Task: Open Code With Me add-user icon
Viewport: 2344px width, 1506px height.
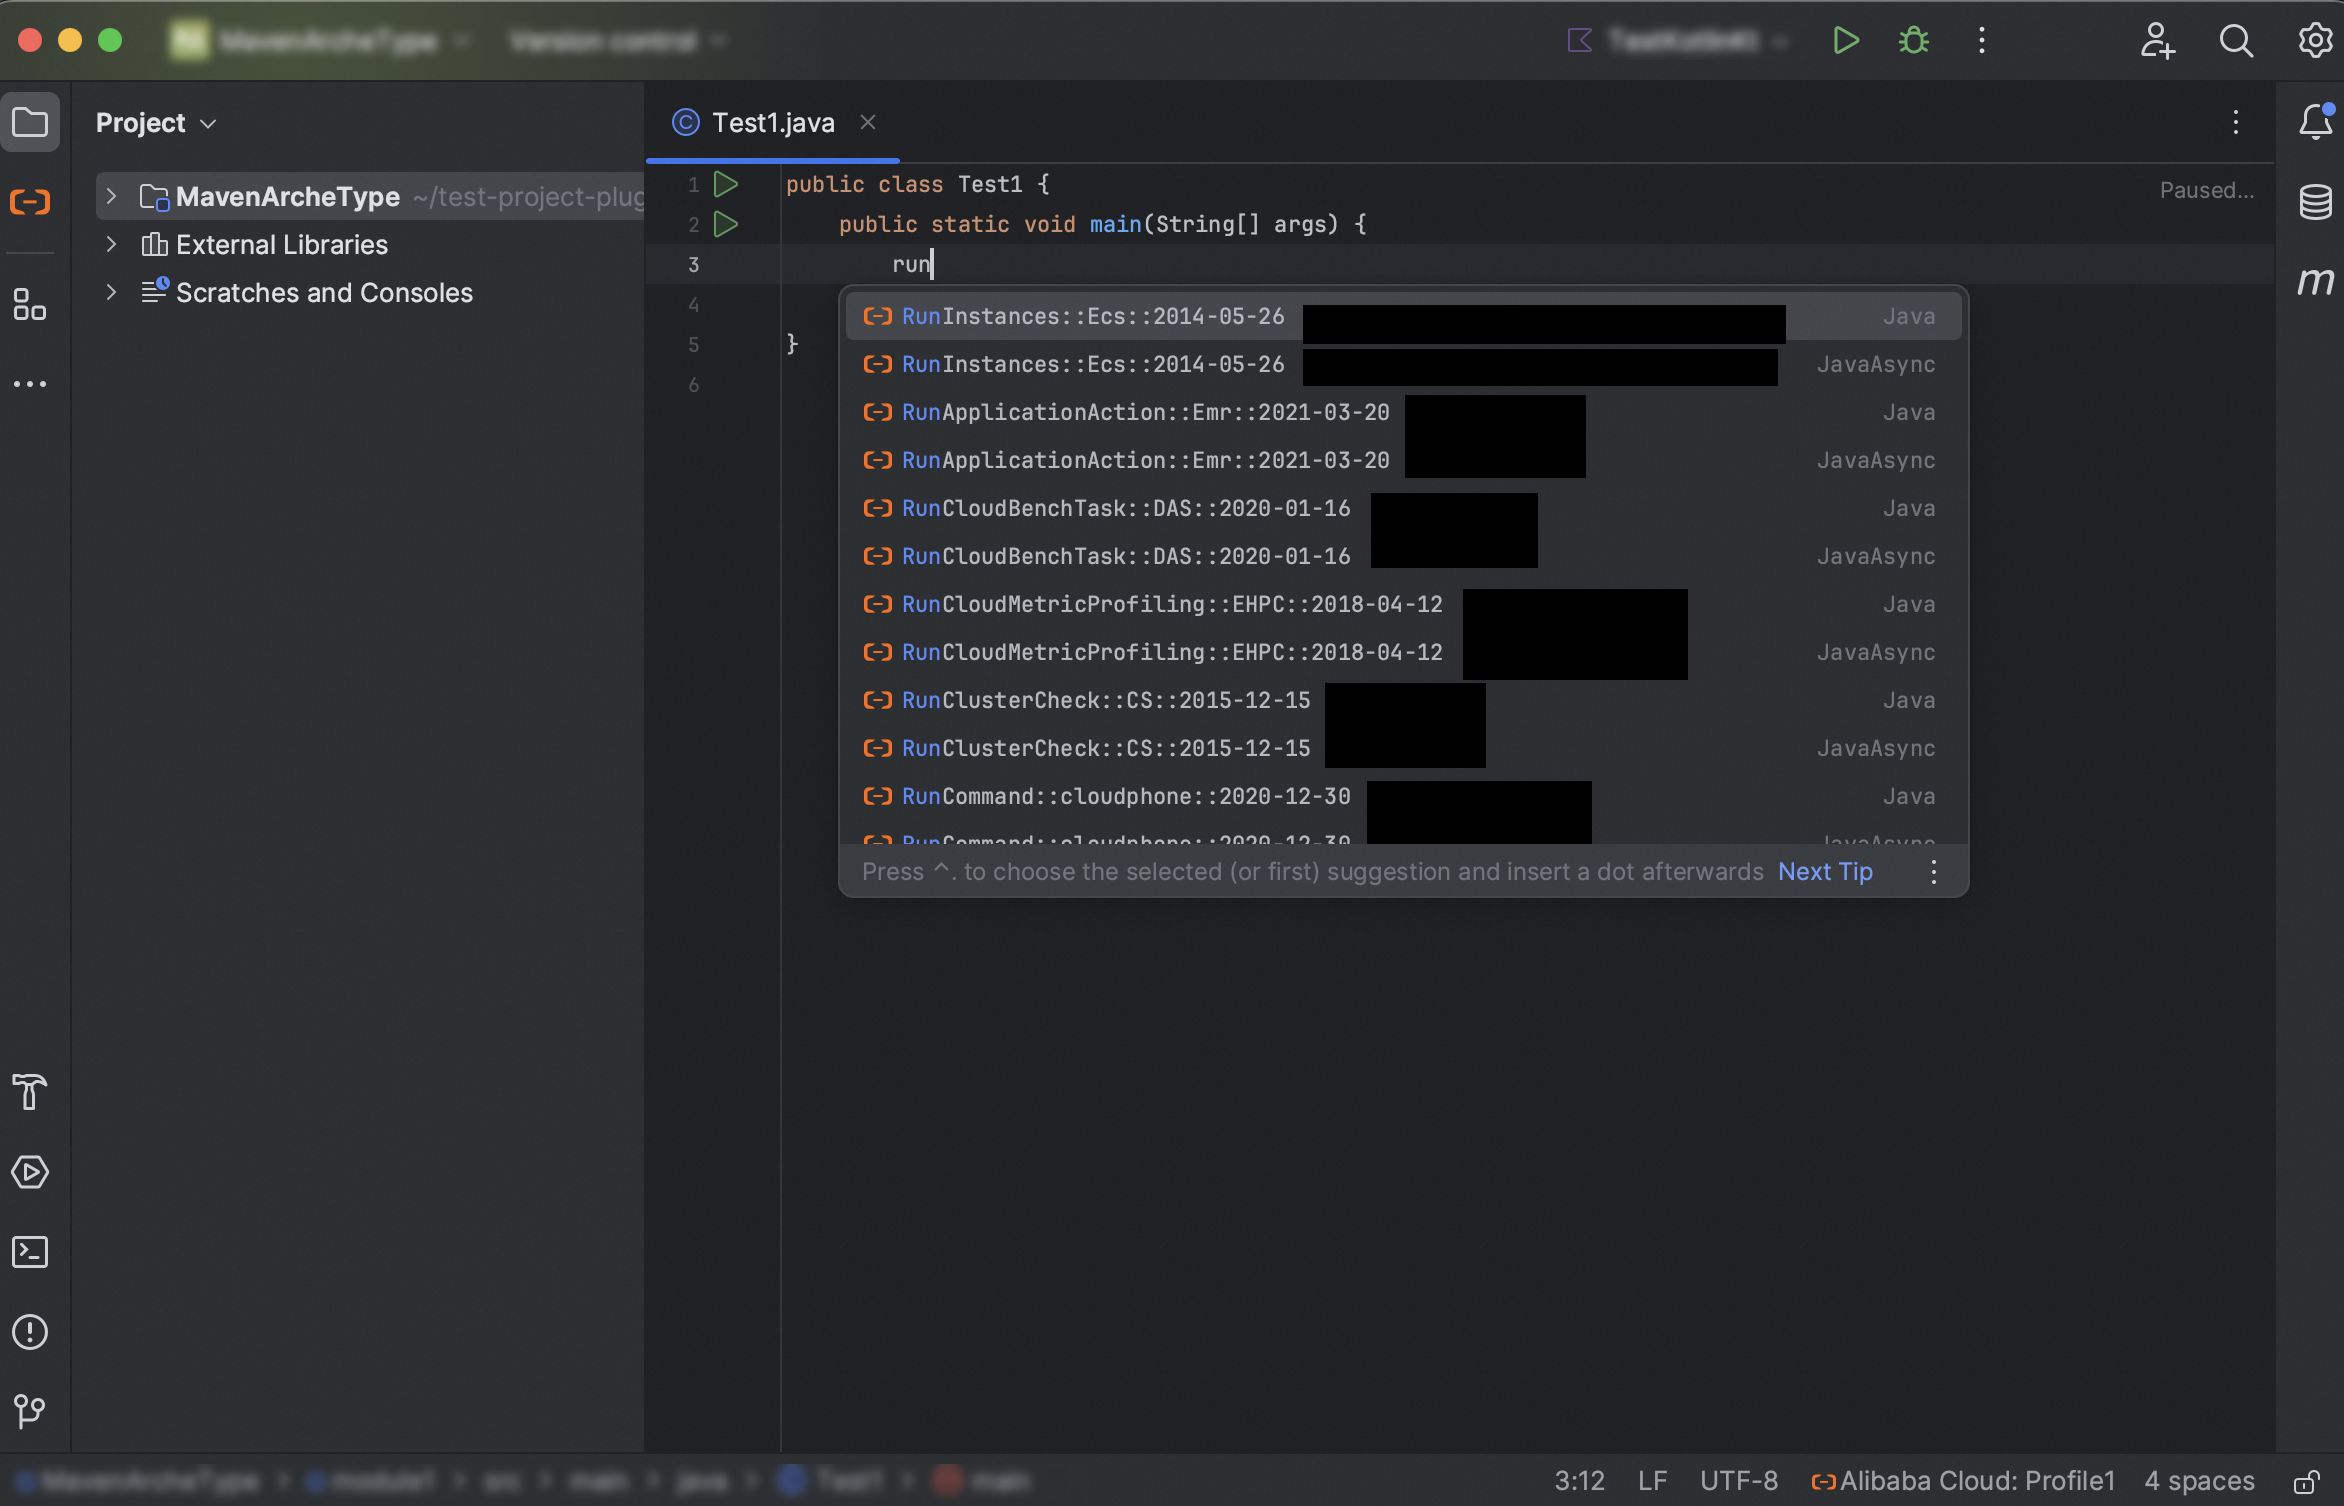Action: [x=2157, y=40]
